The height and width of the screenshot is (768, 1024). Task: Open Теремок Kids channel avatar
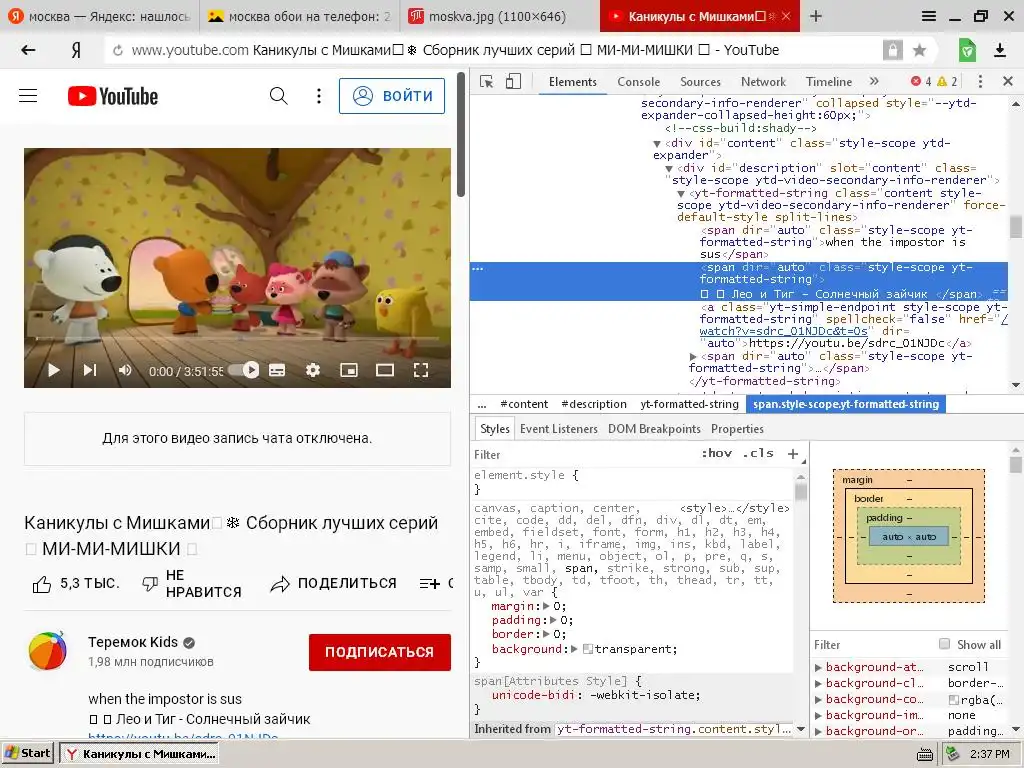[x=48, y=650]
